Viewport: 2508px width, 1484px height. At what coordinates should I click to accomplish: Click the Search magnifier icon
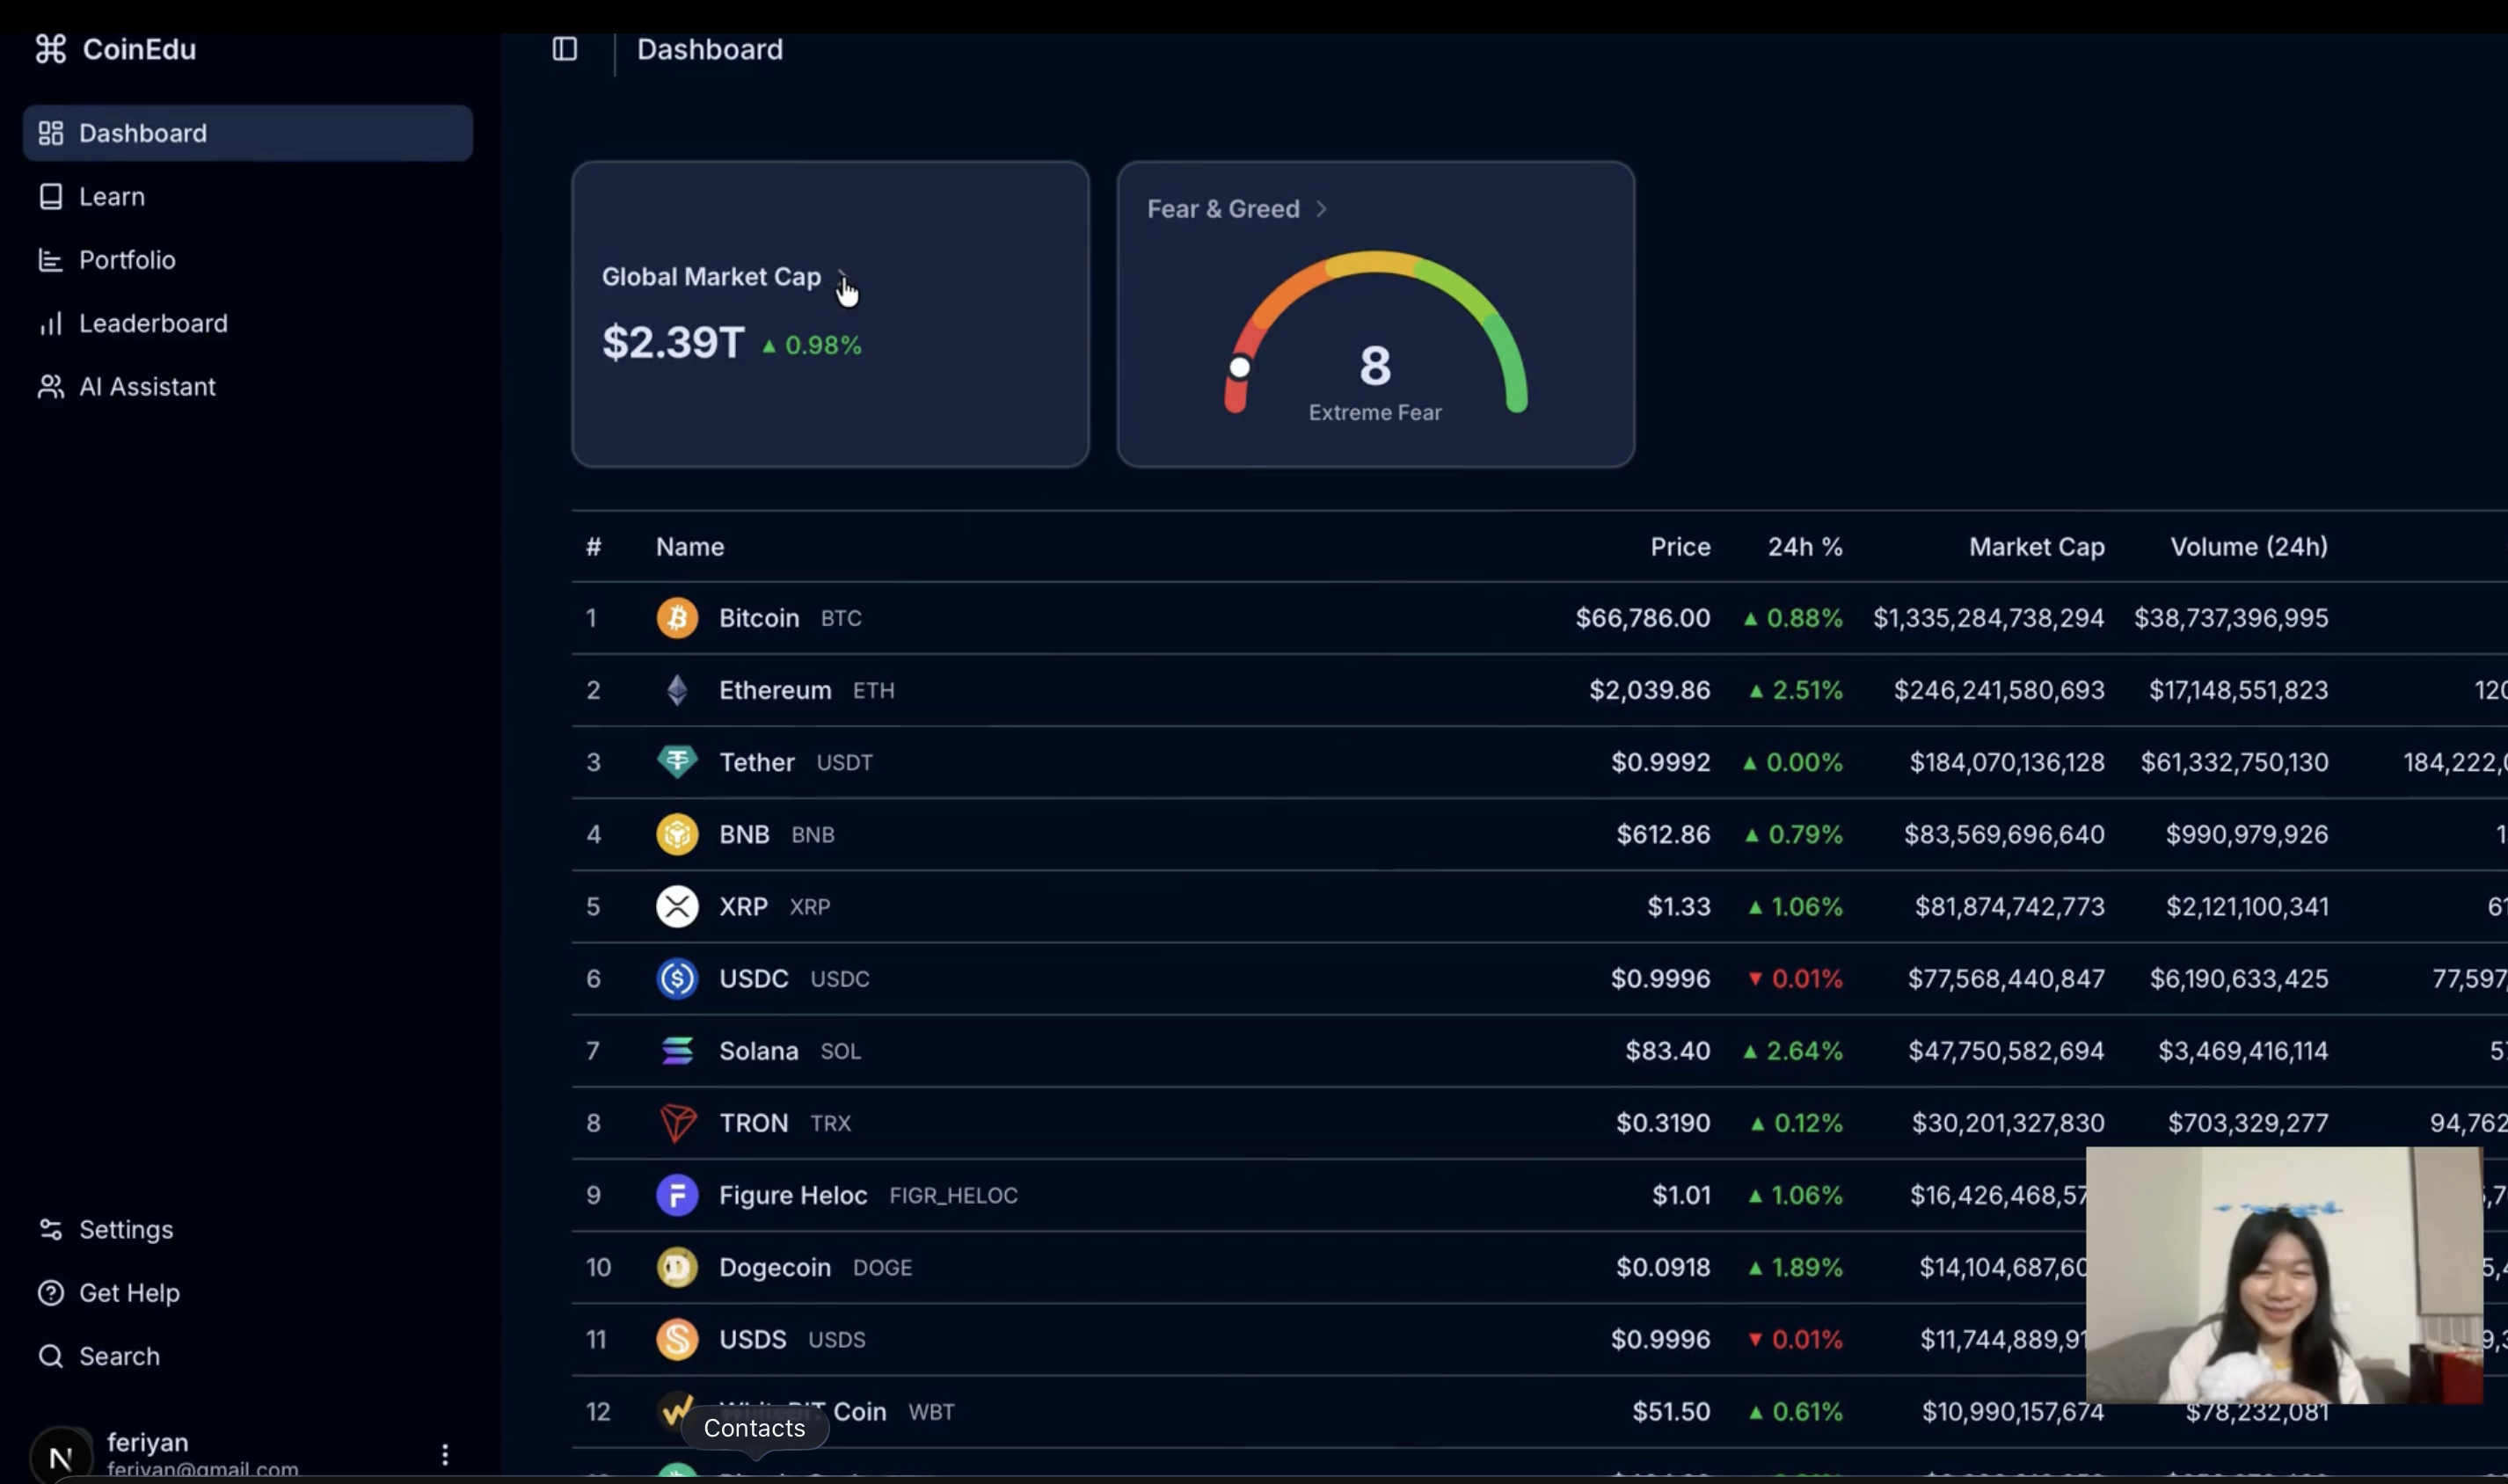[x=50, y=1357]
